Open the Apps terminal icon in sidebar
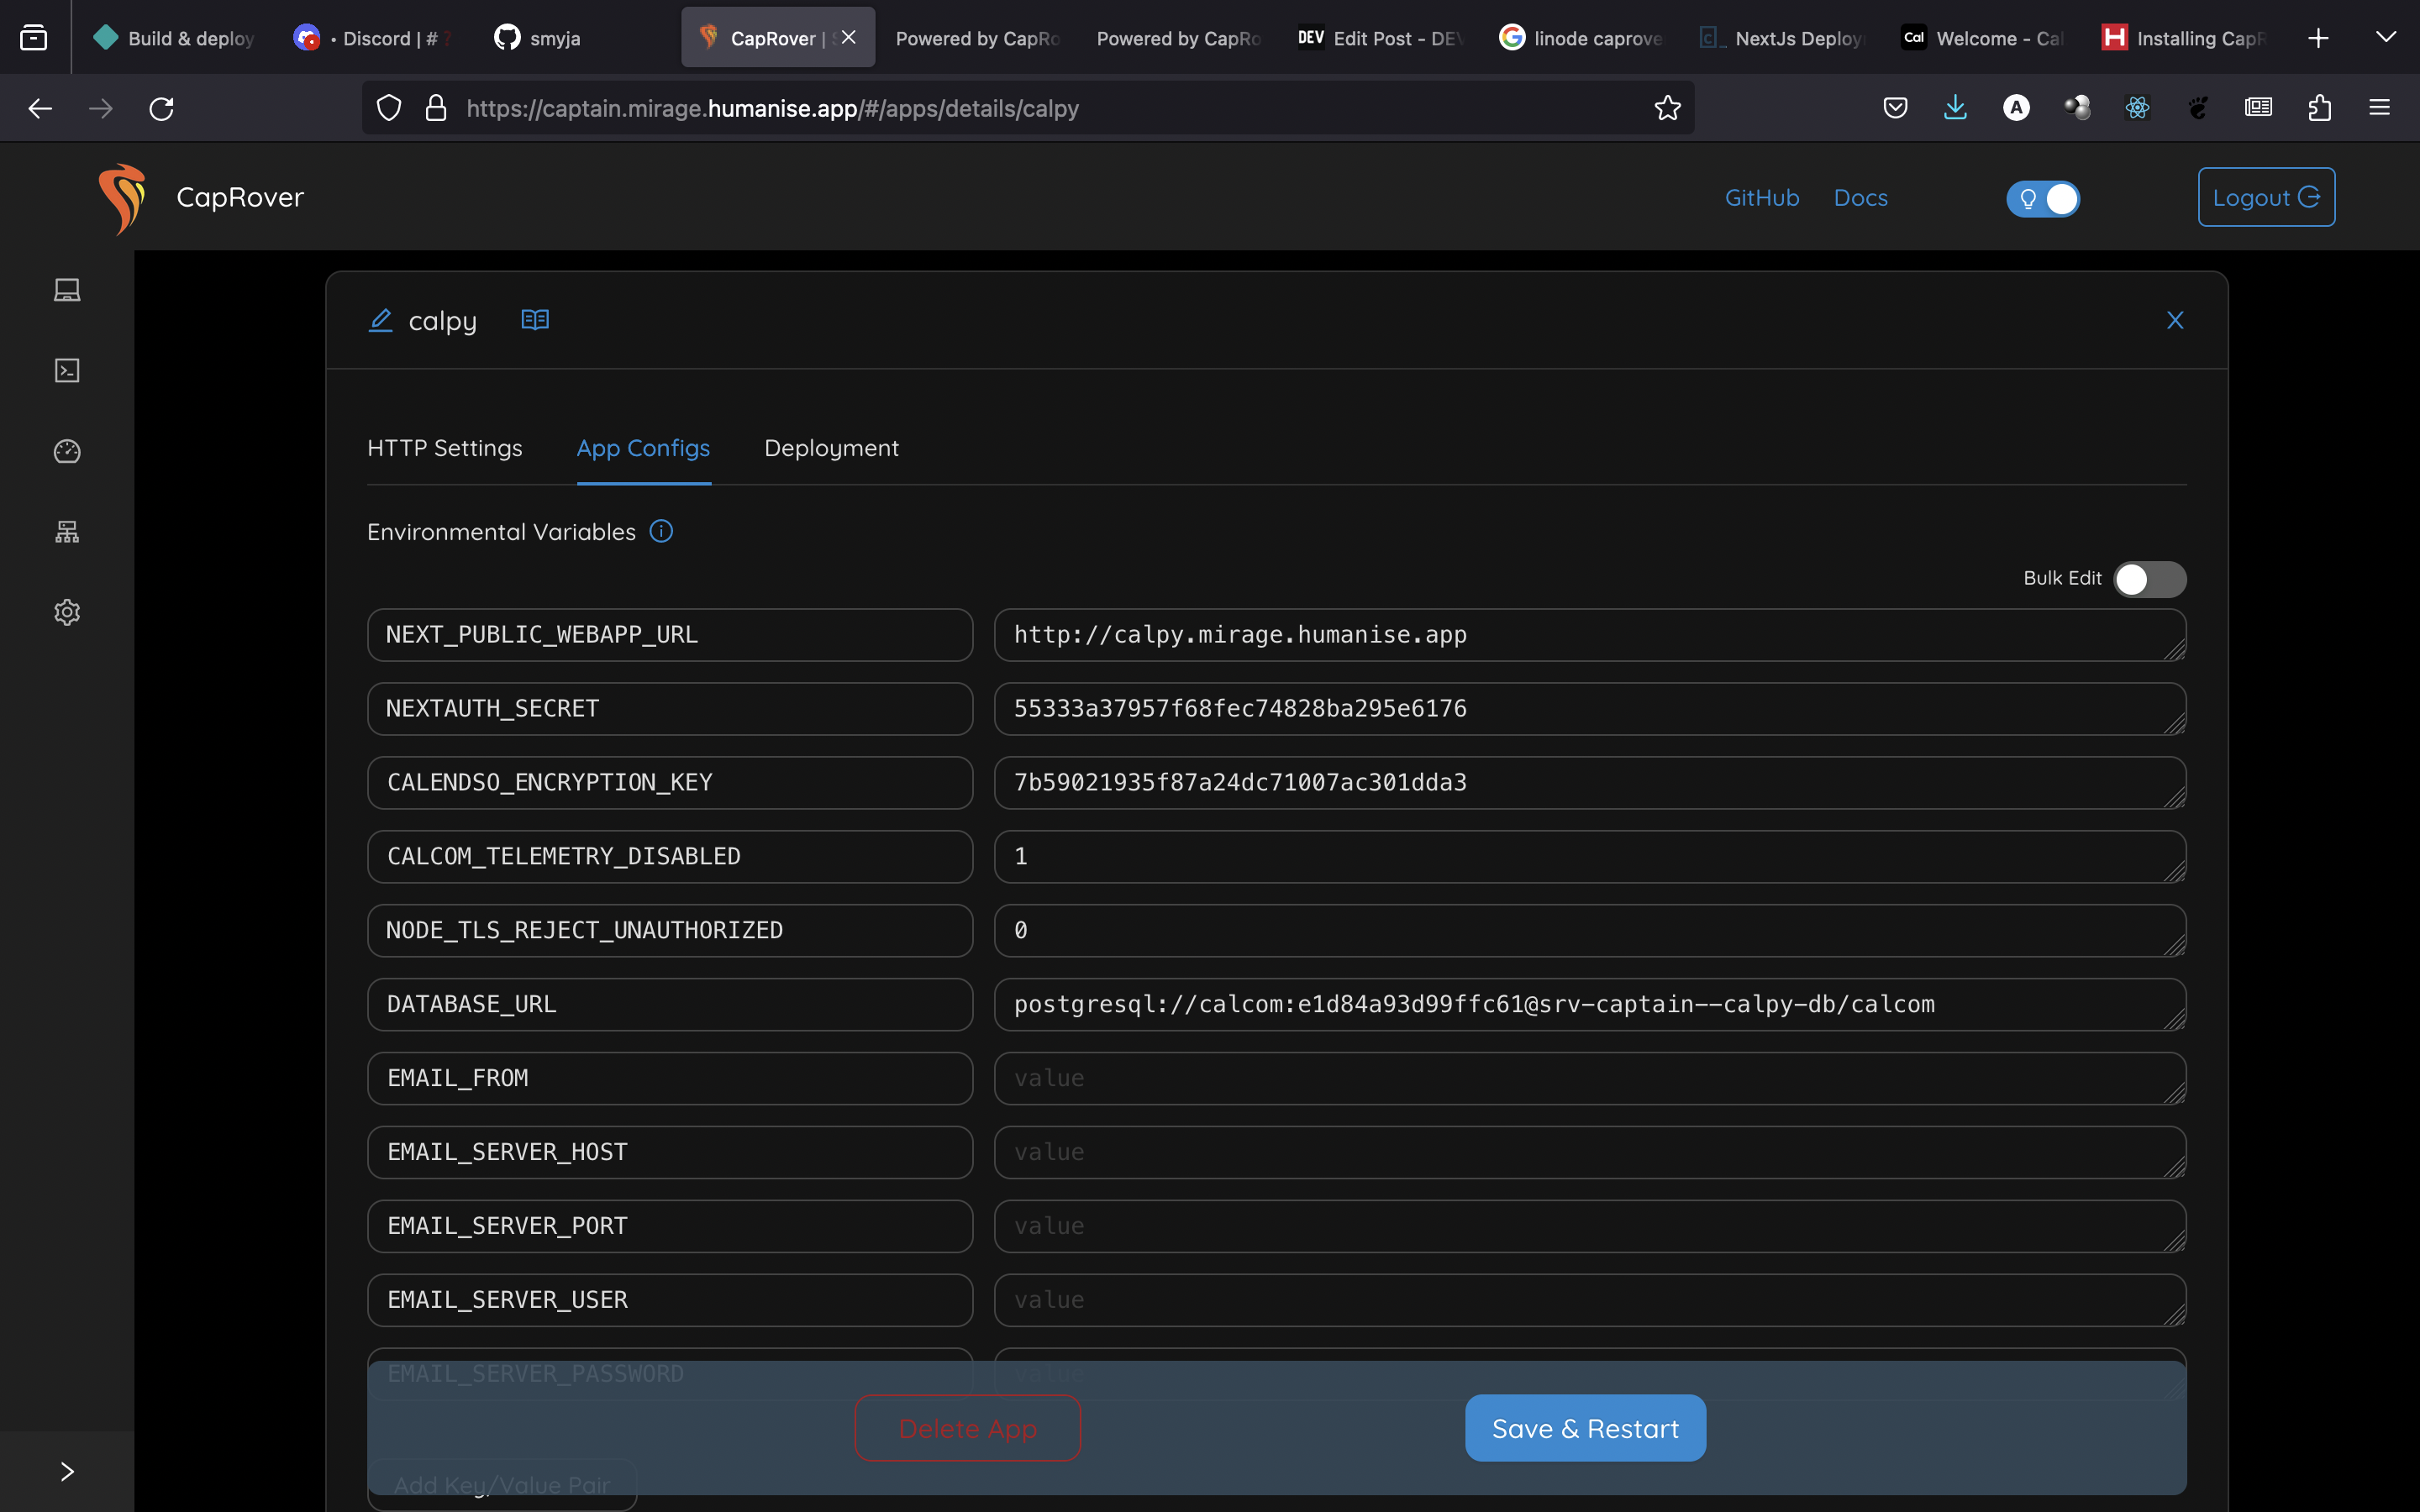 point(67,371)
